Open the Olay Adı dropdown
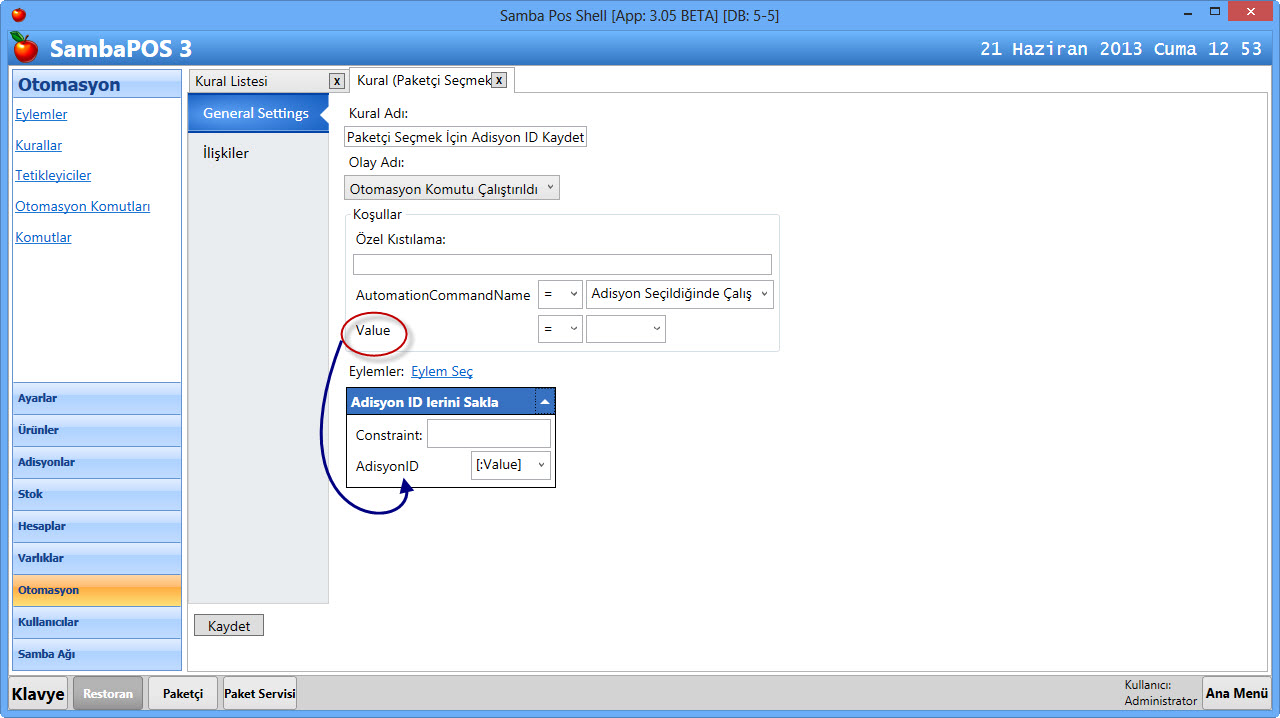This screenshot has width=1280, height=718. point(451,188)
